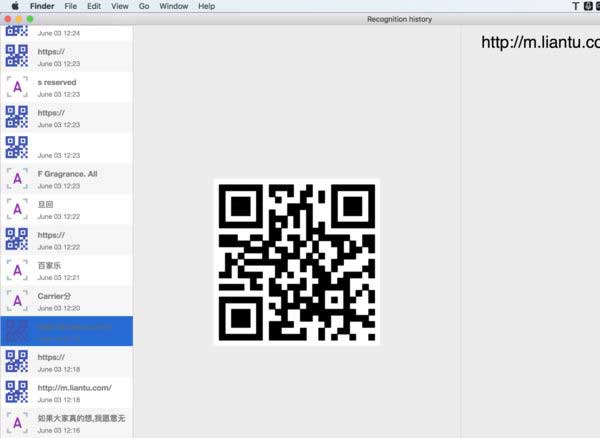Click the highlighted blue row's title text
Viewport: 600px width, 438px height.
tap(75, 327)
